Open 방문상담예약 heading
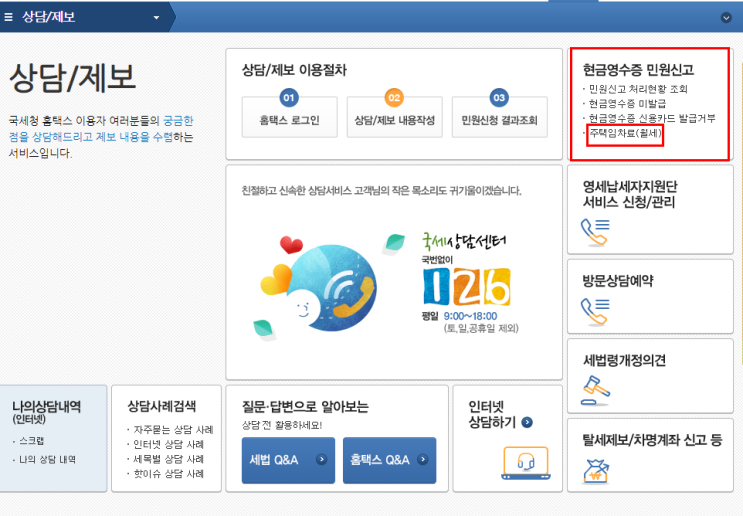 tap(617, 281)
